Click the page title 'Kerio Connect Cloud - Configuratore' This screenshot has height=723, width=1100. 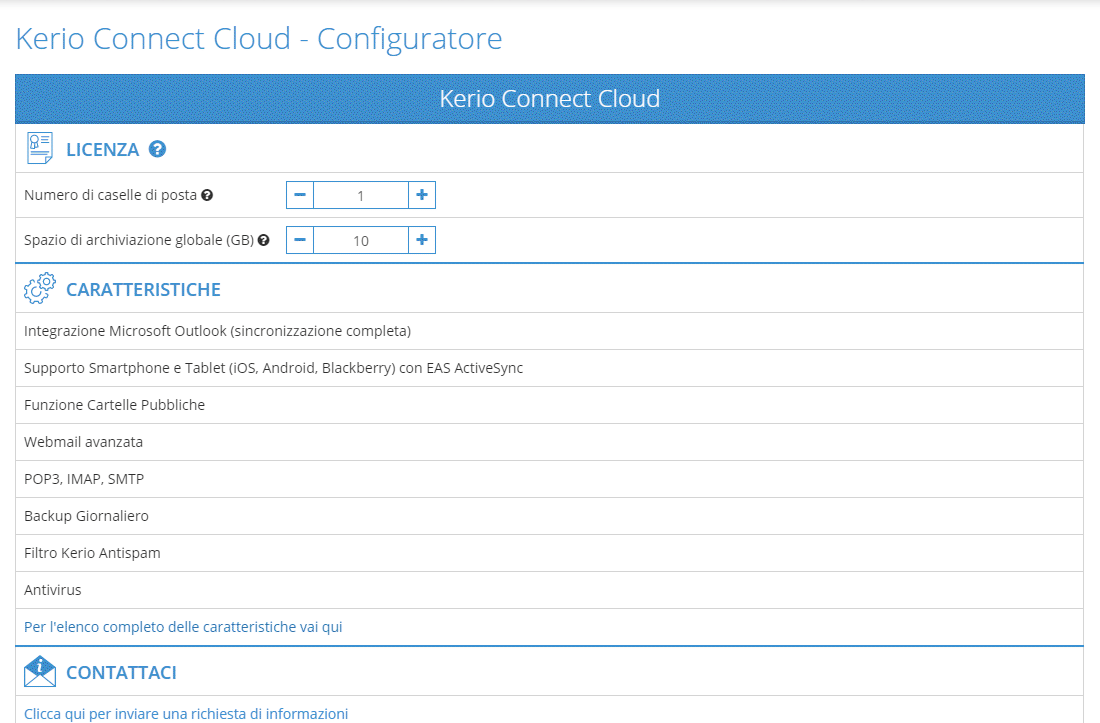pyautogui.click(x=259, y=39)
